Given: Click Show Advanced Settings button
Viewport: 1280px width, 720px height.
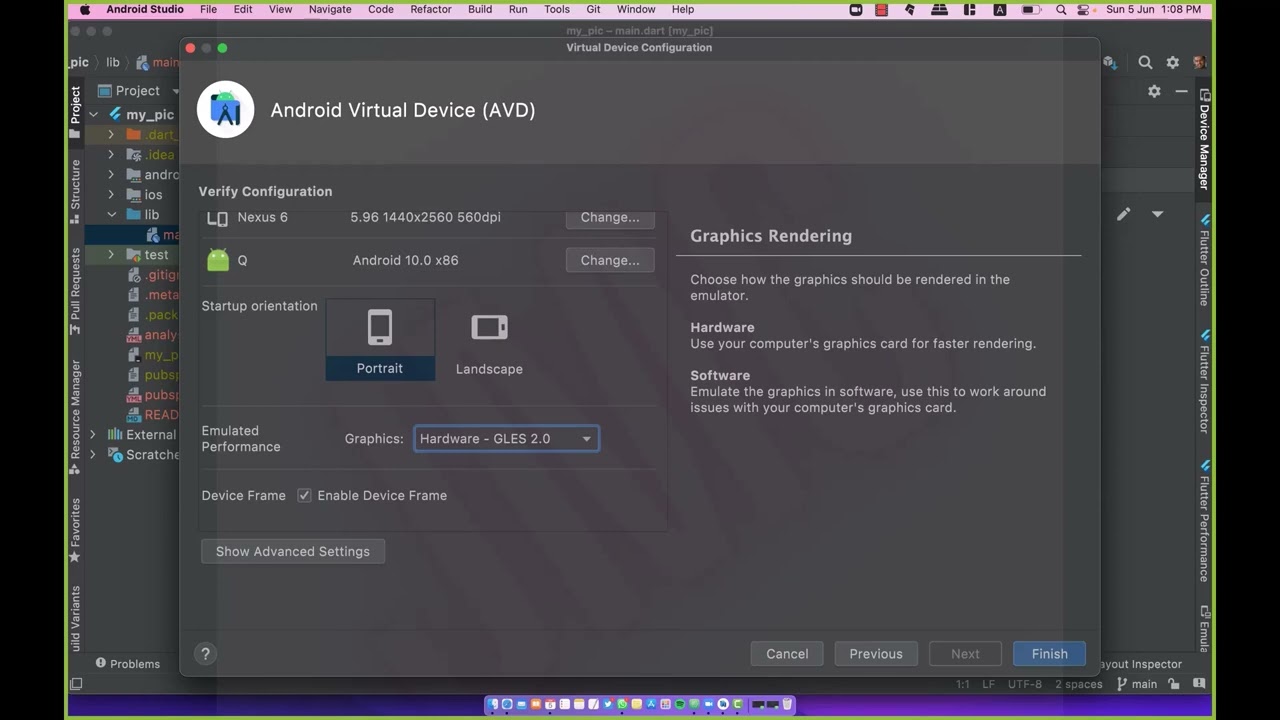Looking at the screenshot, I should coord(293,551).
